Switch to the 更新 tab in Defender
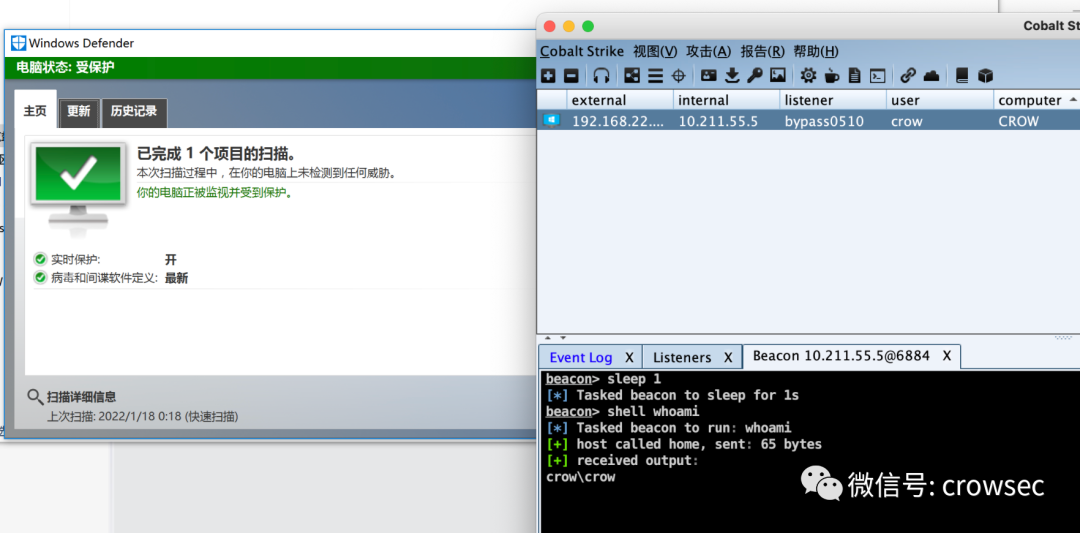1080x533 pixels. (79, 112)
